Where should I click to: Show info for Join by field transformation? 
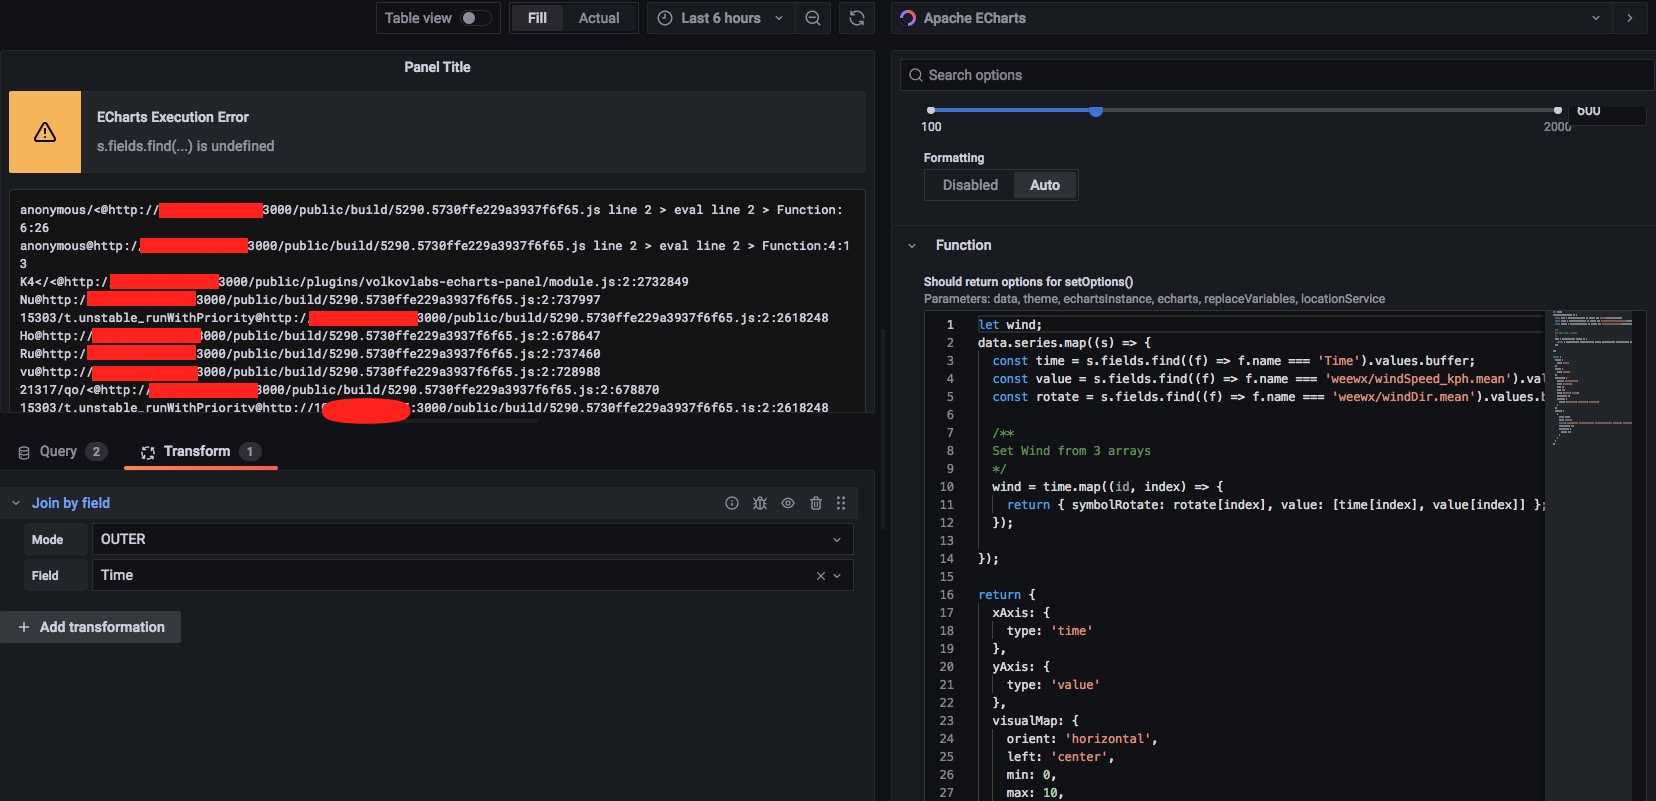pos(732,503)
